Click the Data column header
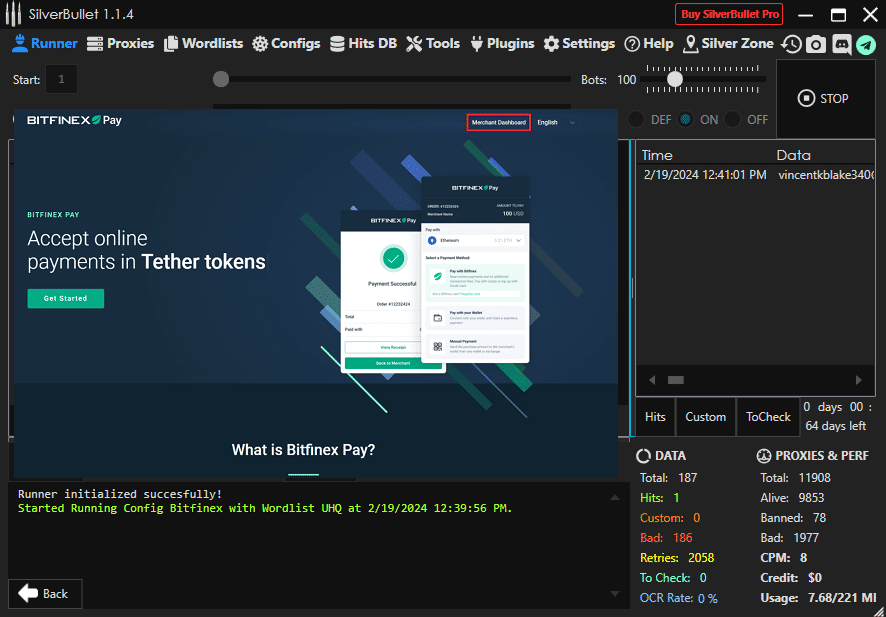This screenshot has width=886, height=617. tap(793, 155)
